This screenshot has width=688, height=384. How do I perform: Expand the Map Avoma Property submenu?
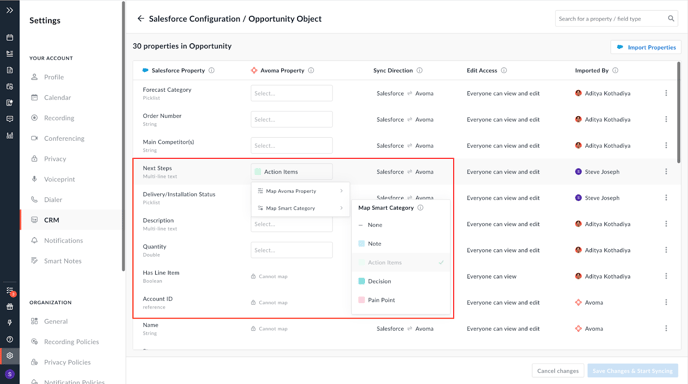coord(300,191)
